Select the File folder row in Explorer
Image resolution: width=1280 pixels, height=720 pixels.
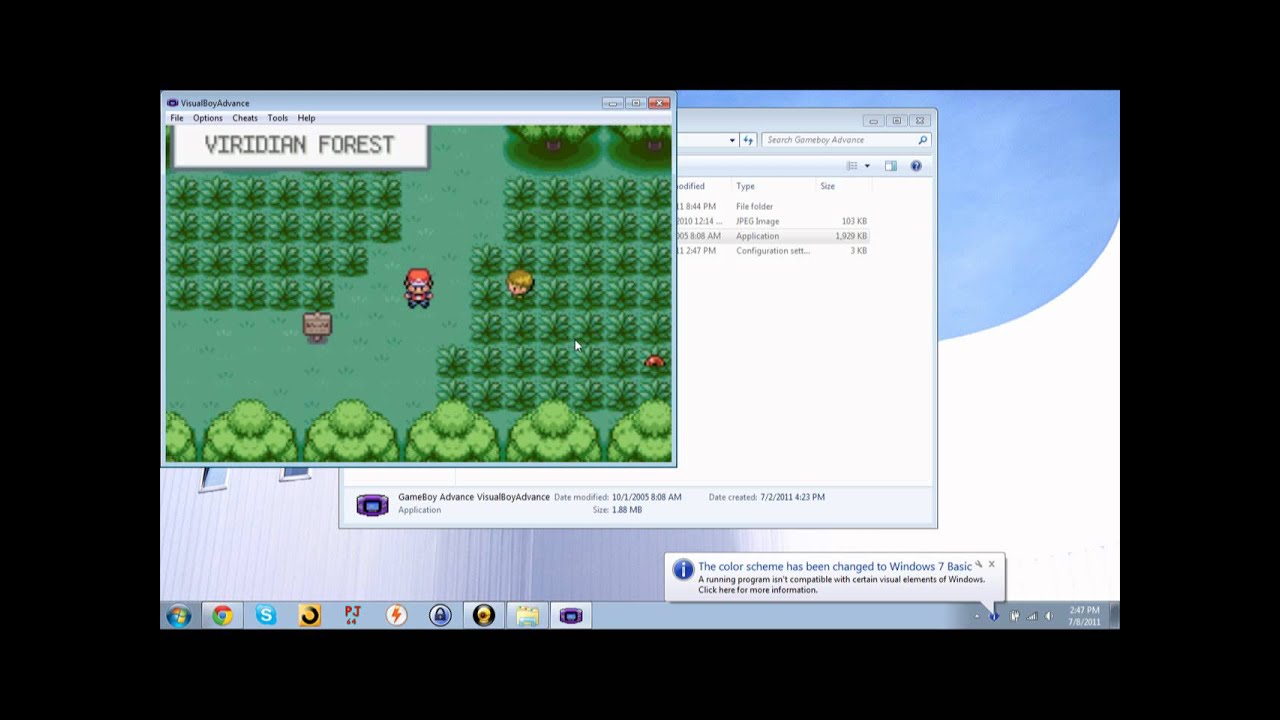[773, 207]
